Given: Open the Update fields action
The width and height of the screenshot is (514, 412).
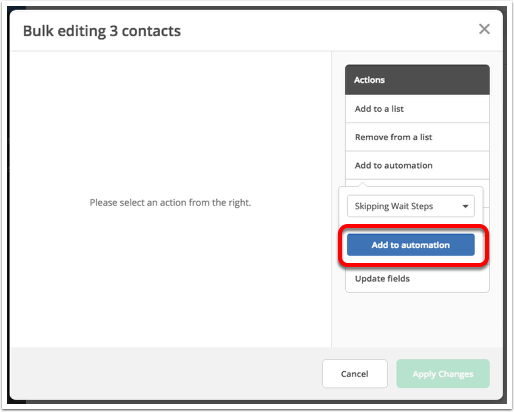Looking at the screenshot, I should coord(417,279).
